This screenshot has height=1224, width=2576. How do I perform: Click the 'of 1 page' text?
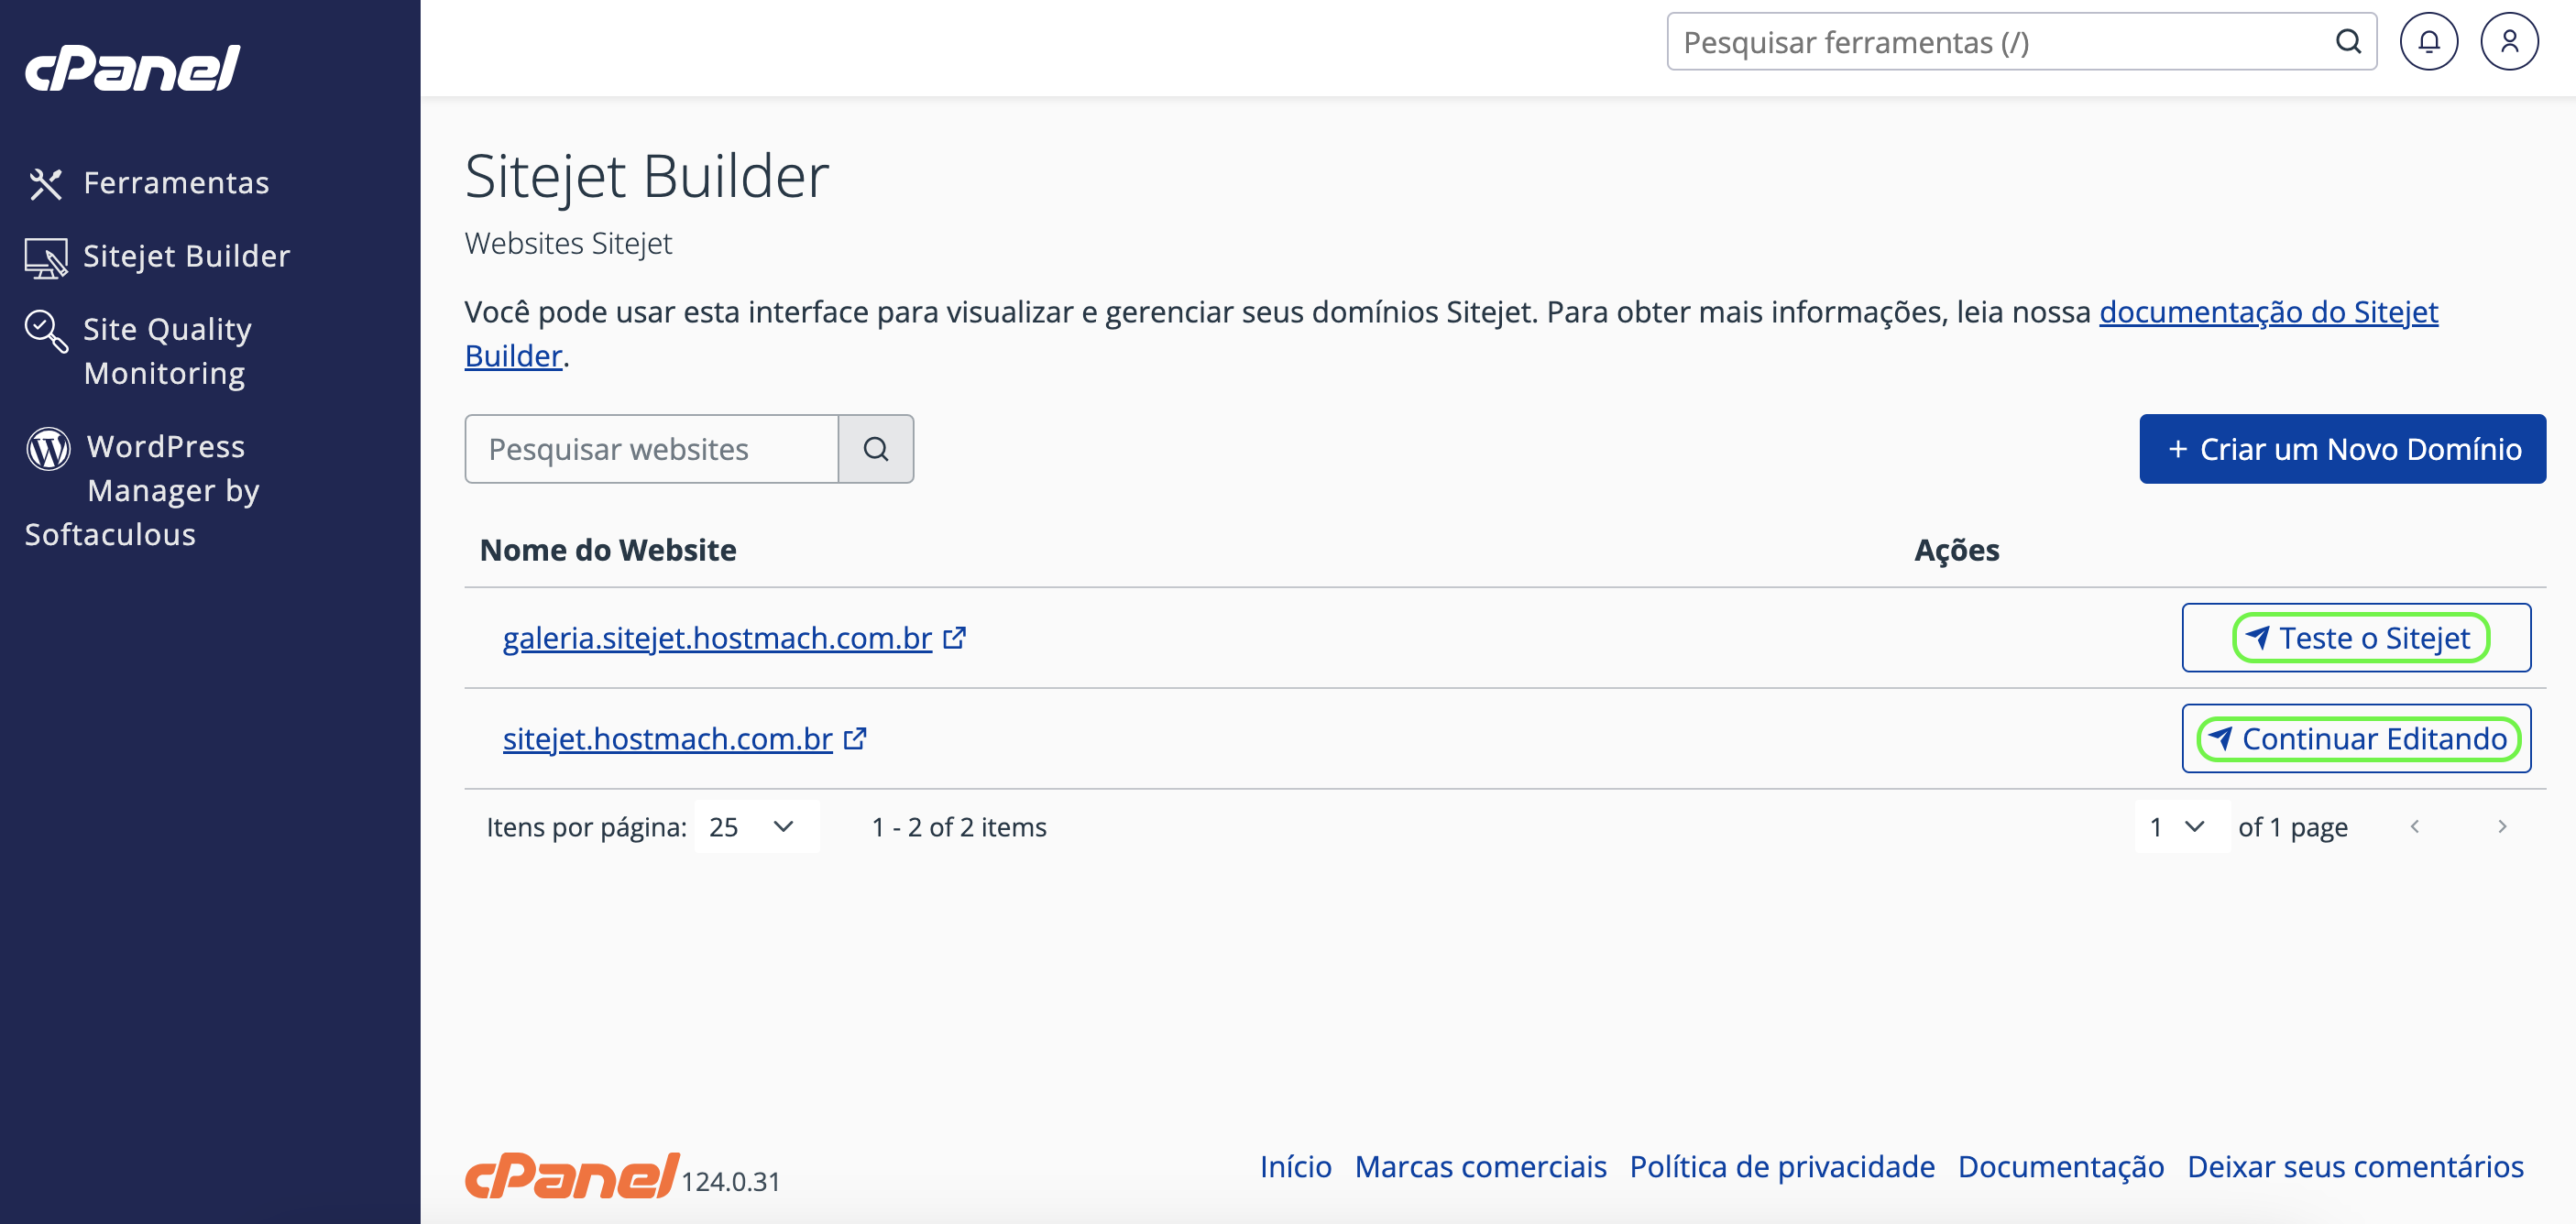tap(2293, 827)
